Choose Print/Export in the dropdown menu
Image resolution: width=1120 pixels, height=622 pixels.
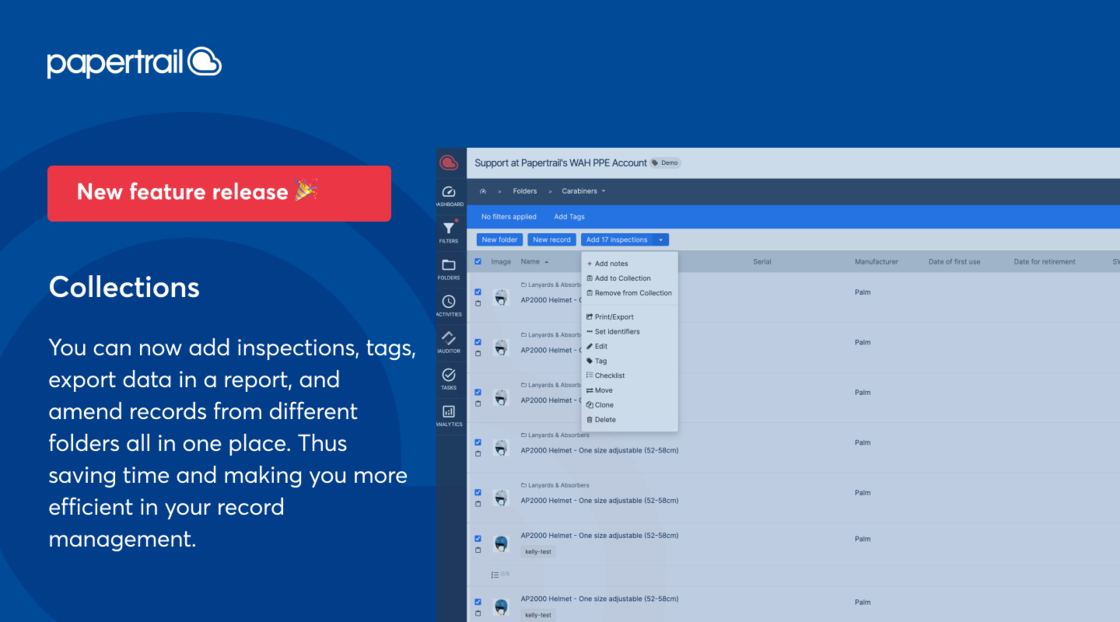[x=613, y=317]
